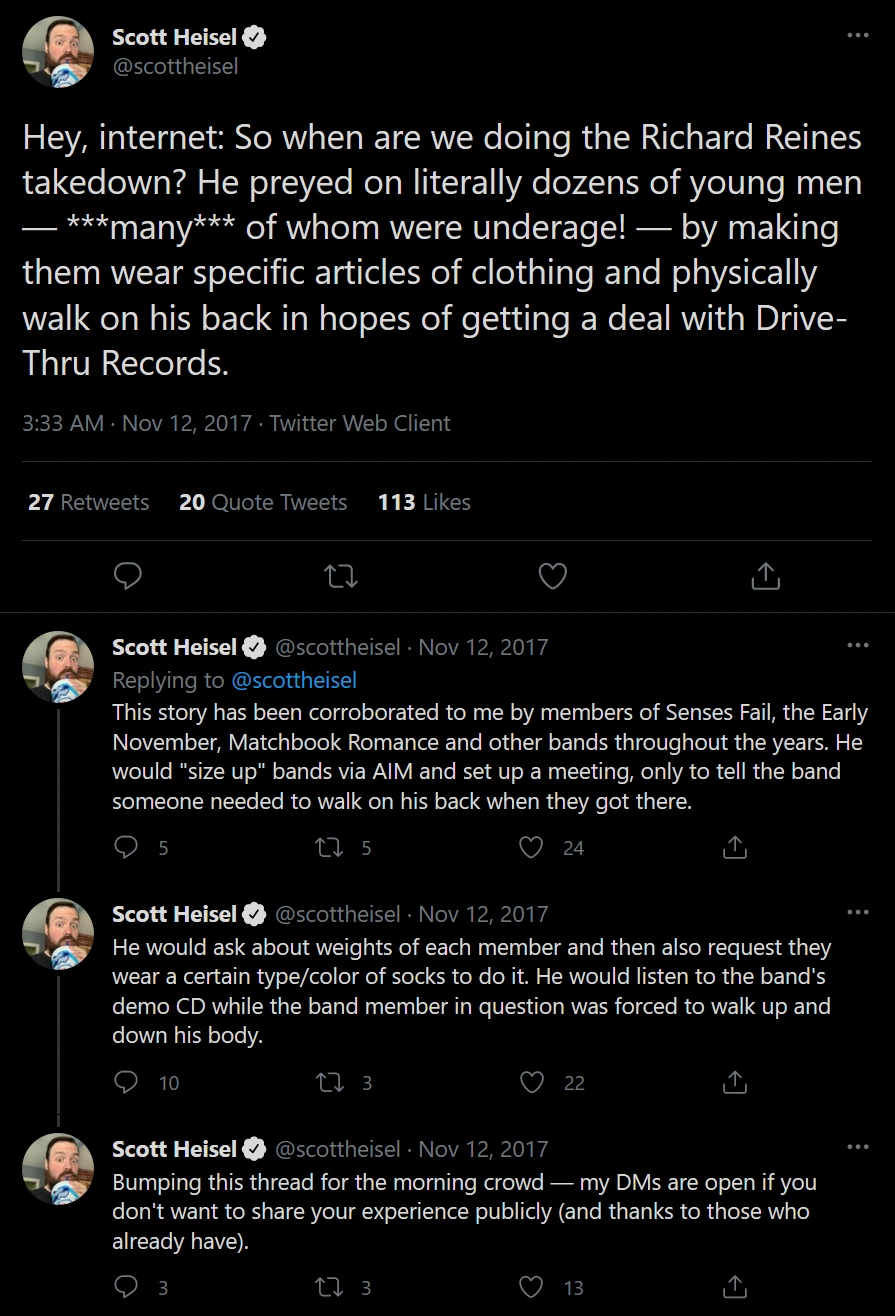895x1316 pixels.
Task: Reply to the morning crowd bump tweet
Action: click(126, 1288)
